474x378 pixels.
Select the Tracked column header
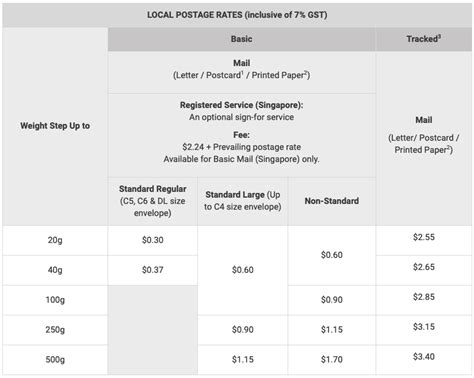coord(424,39)
